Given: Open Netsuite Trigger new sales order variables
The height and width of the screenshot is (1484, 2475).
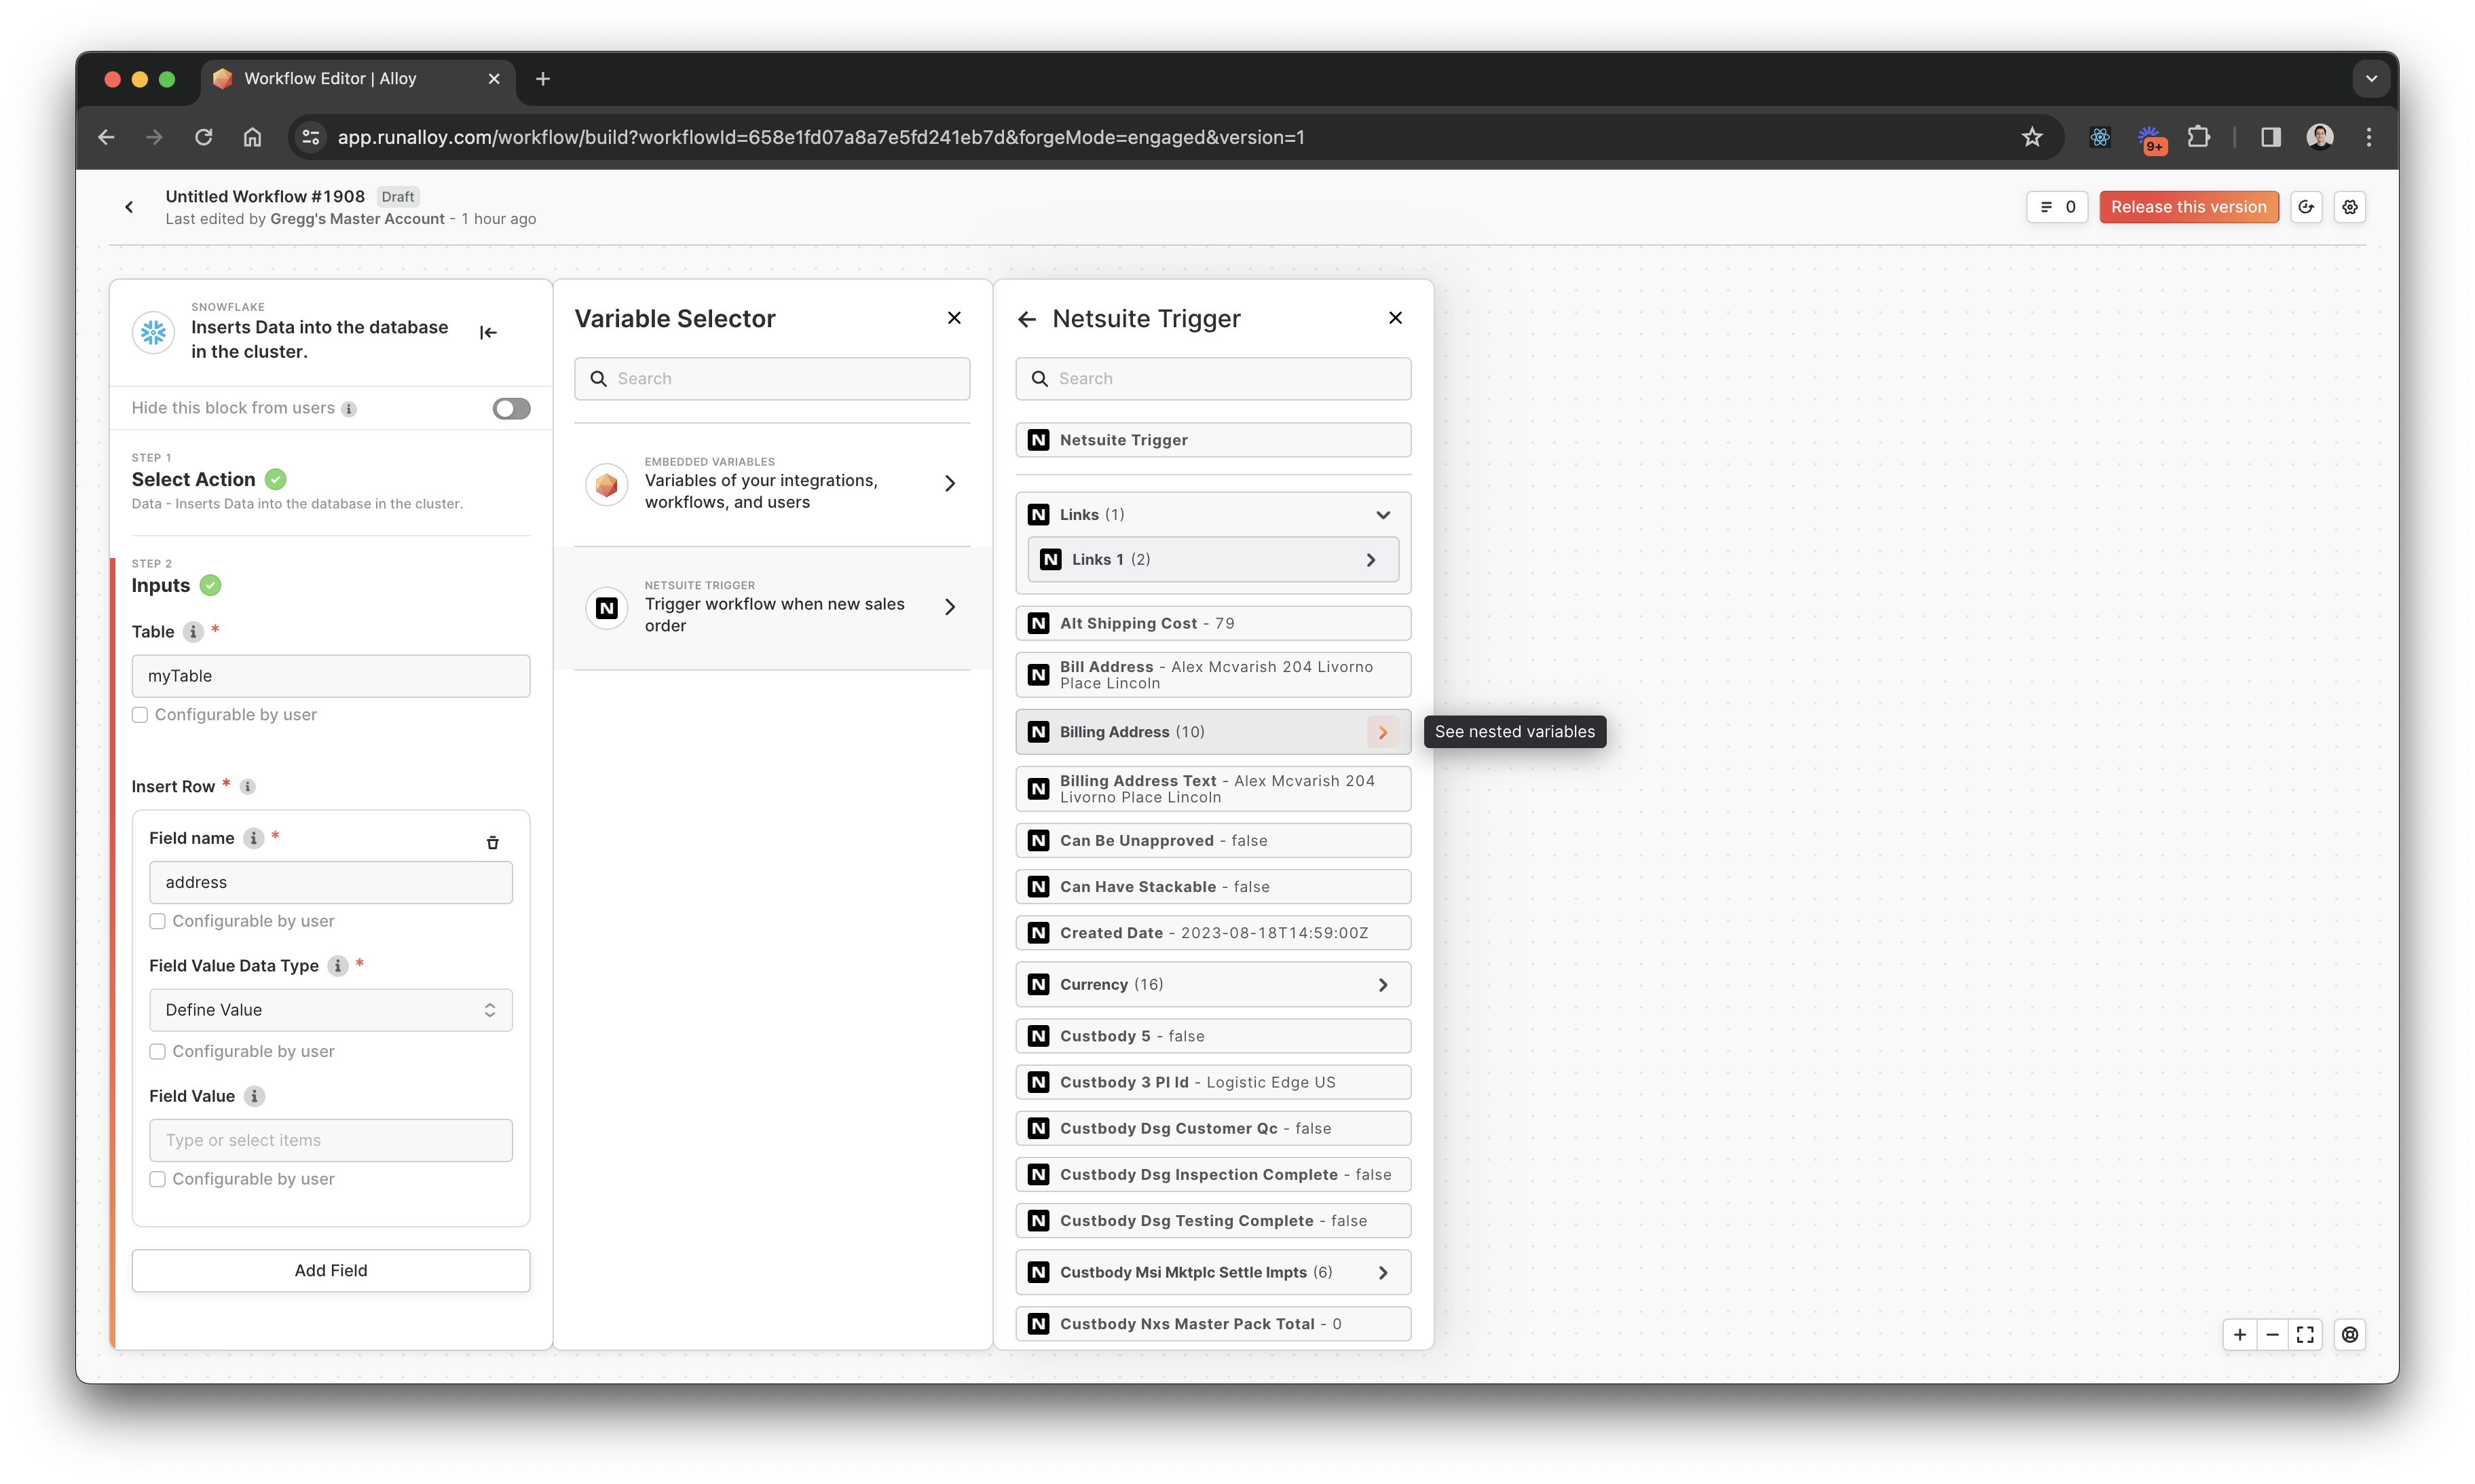Looking at the screenshot, I should (x=772, y=608).
